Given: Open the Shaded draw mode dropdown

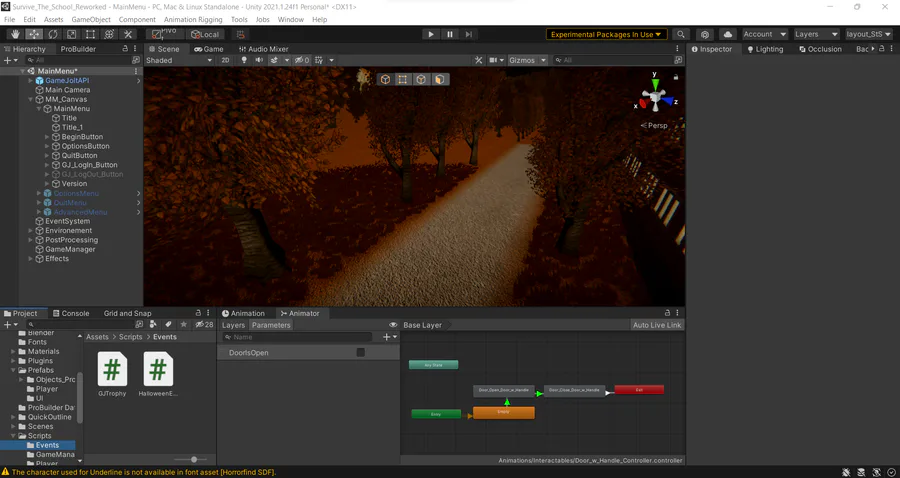Looking at the screenshot, I should pyautogui.click(x=179, y=60).
